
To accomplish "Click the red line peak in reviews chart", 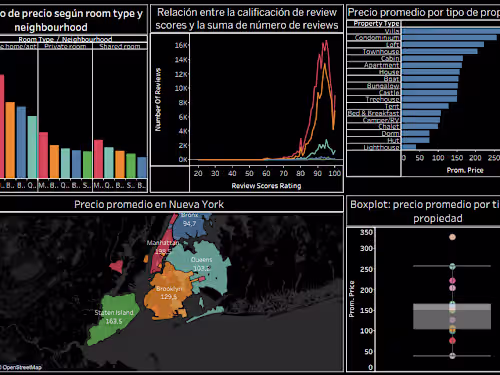I will pos(326,42).
